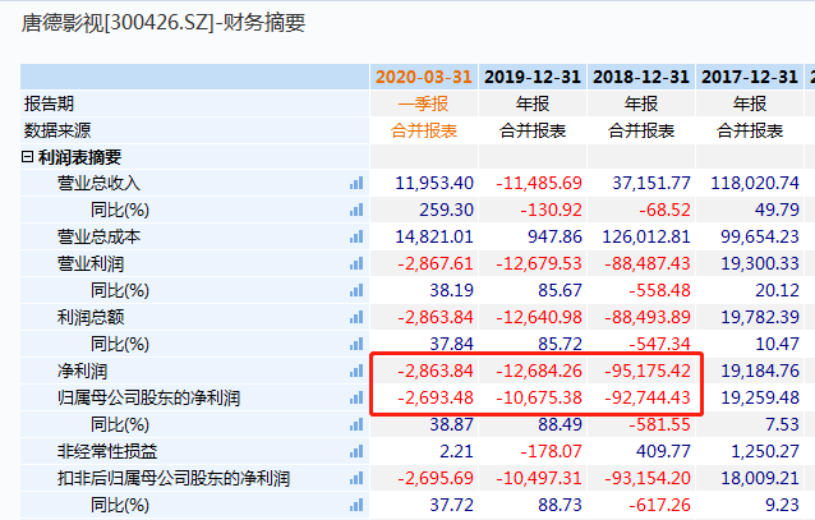Open chart icon for 净利润 row
Image resolution: width=815 pixels, height=520 pixels.
point(357,371)
